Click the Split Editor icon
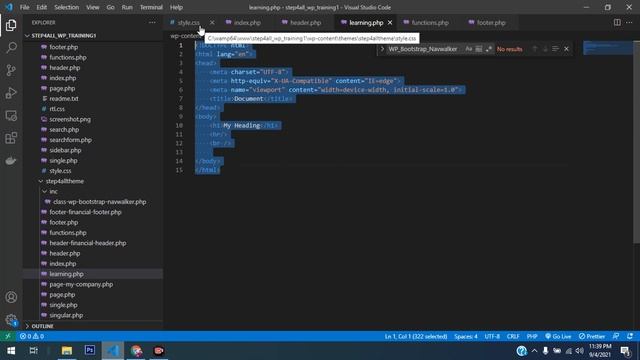640x360 pixels. point(617,22)
